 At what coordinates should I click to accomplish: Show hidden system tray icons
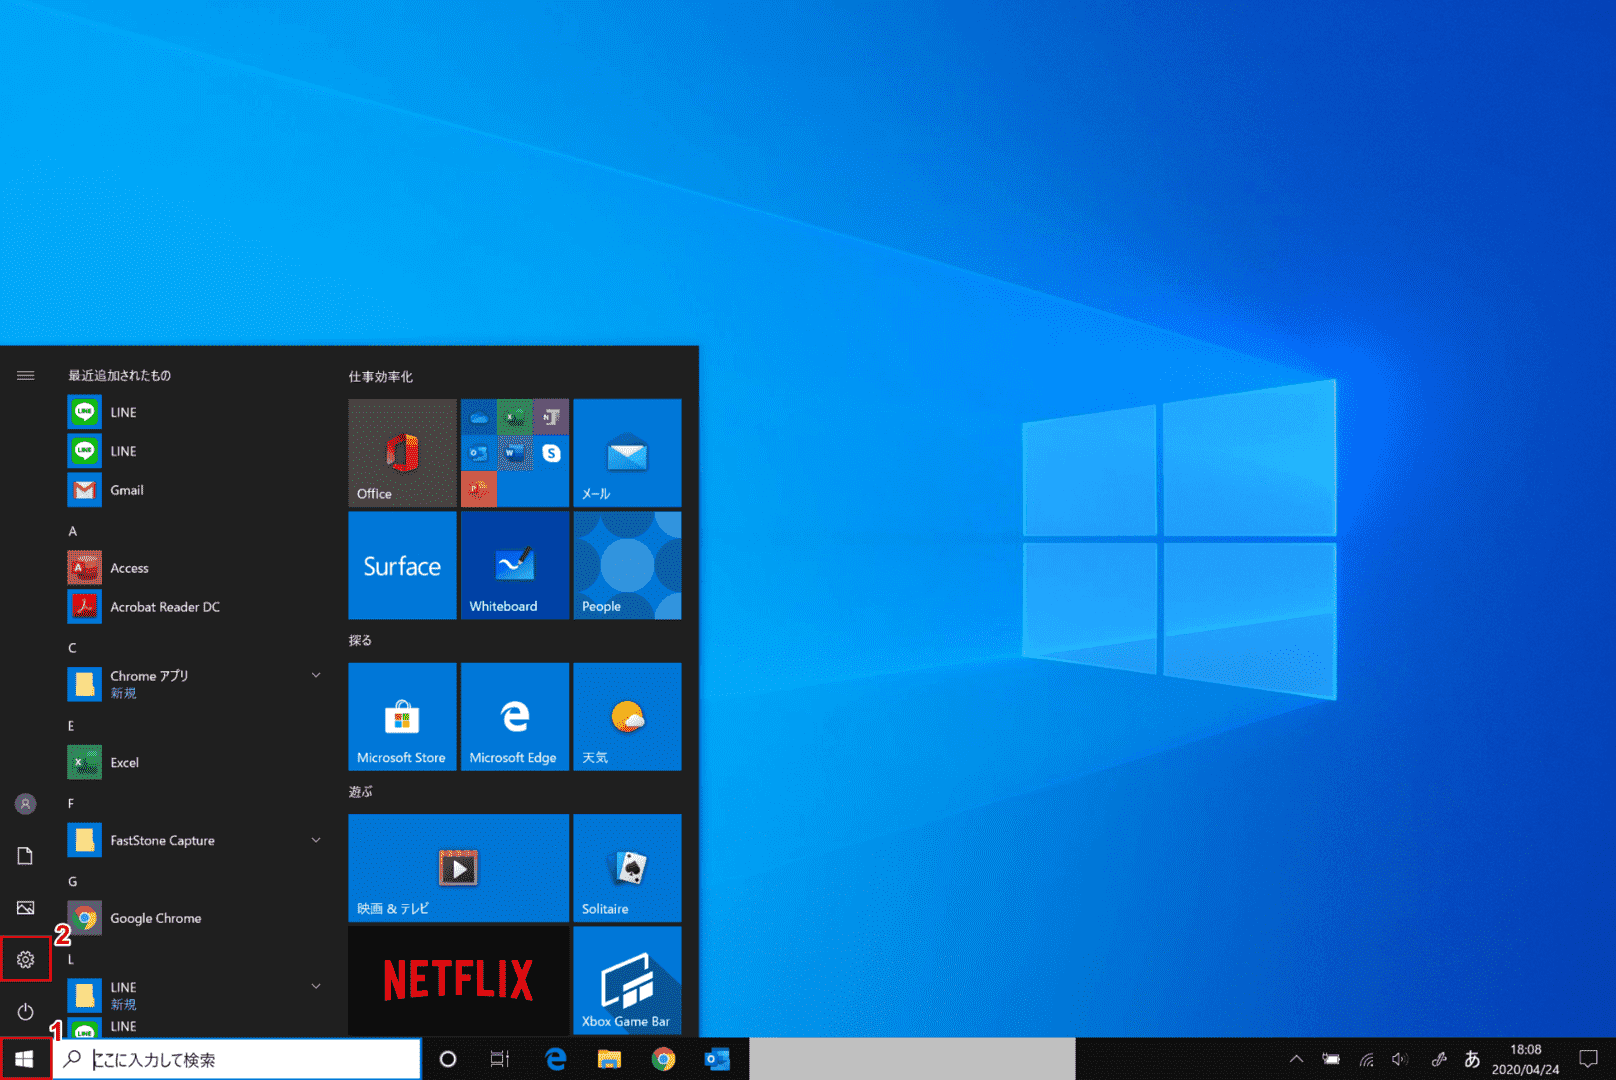[x=1296, y=1059]
